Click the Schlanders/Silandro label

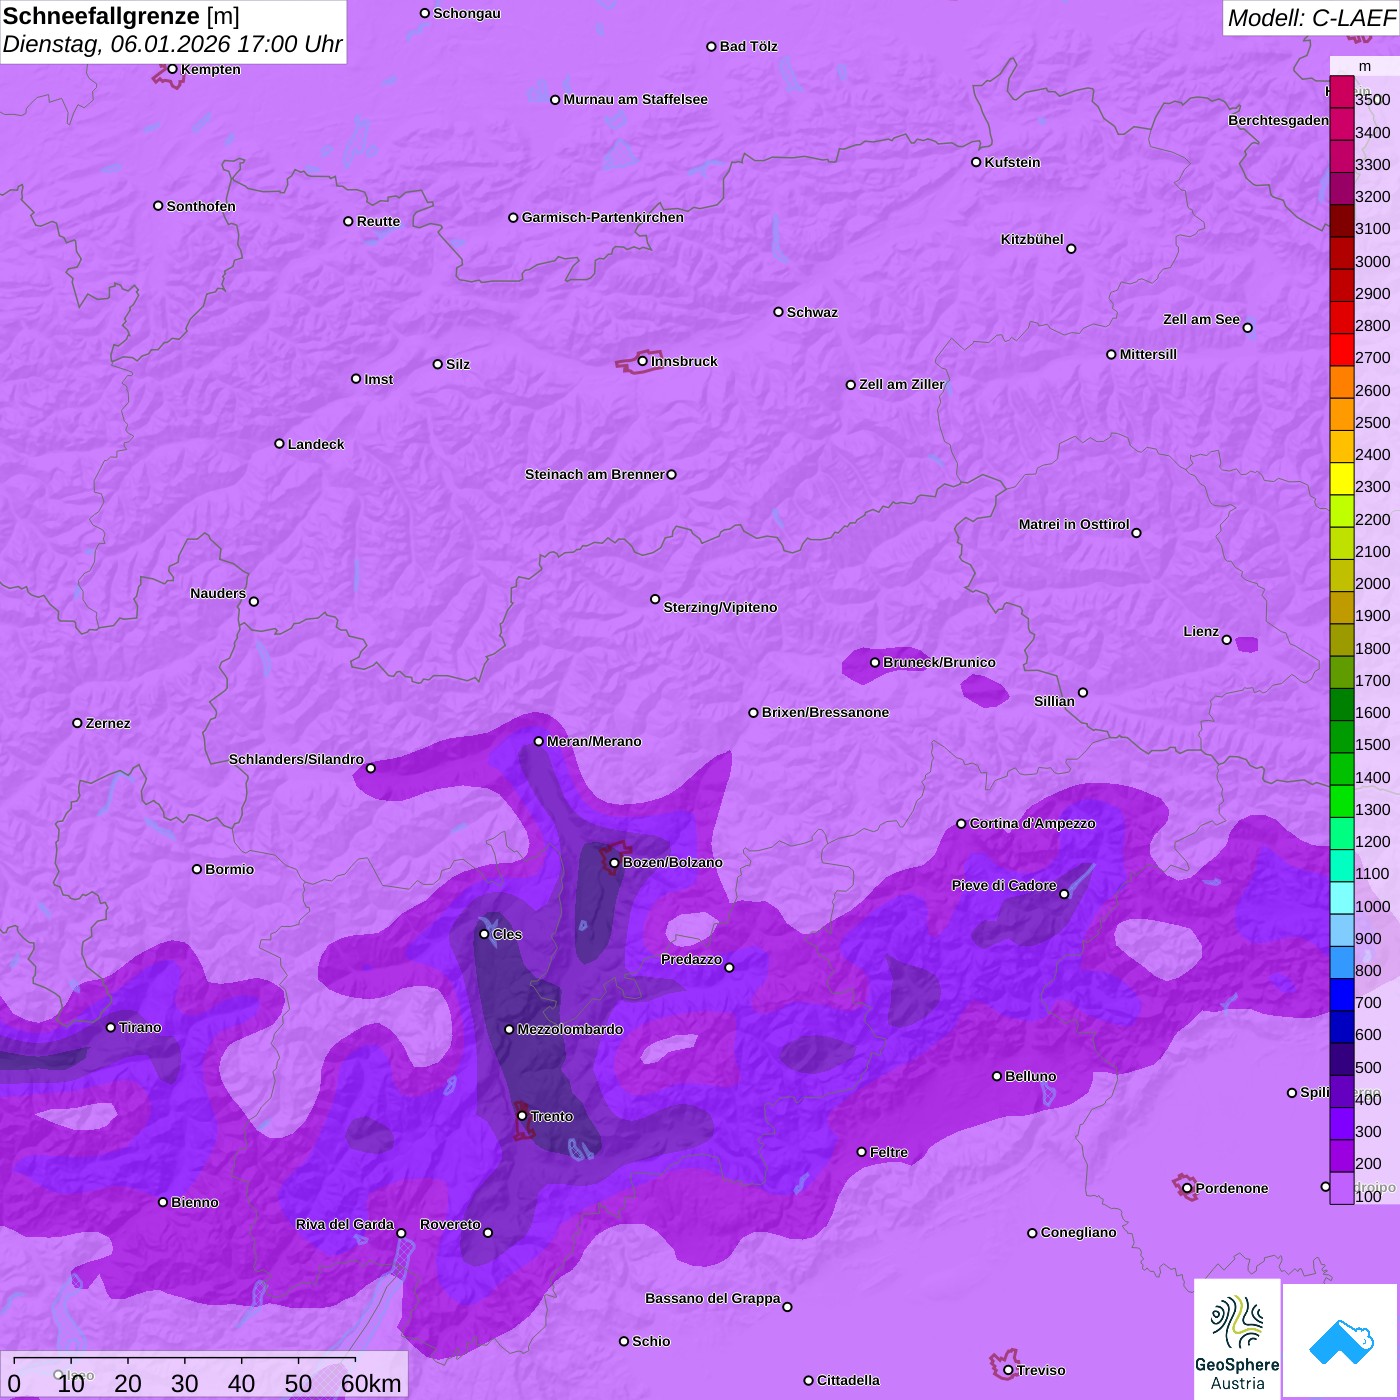pyautogui.click(x=296, y=759)
